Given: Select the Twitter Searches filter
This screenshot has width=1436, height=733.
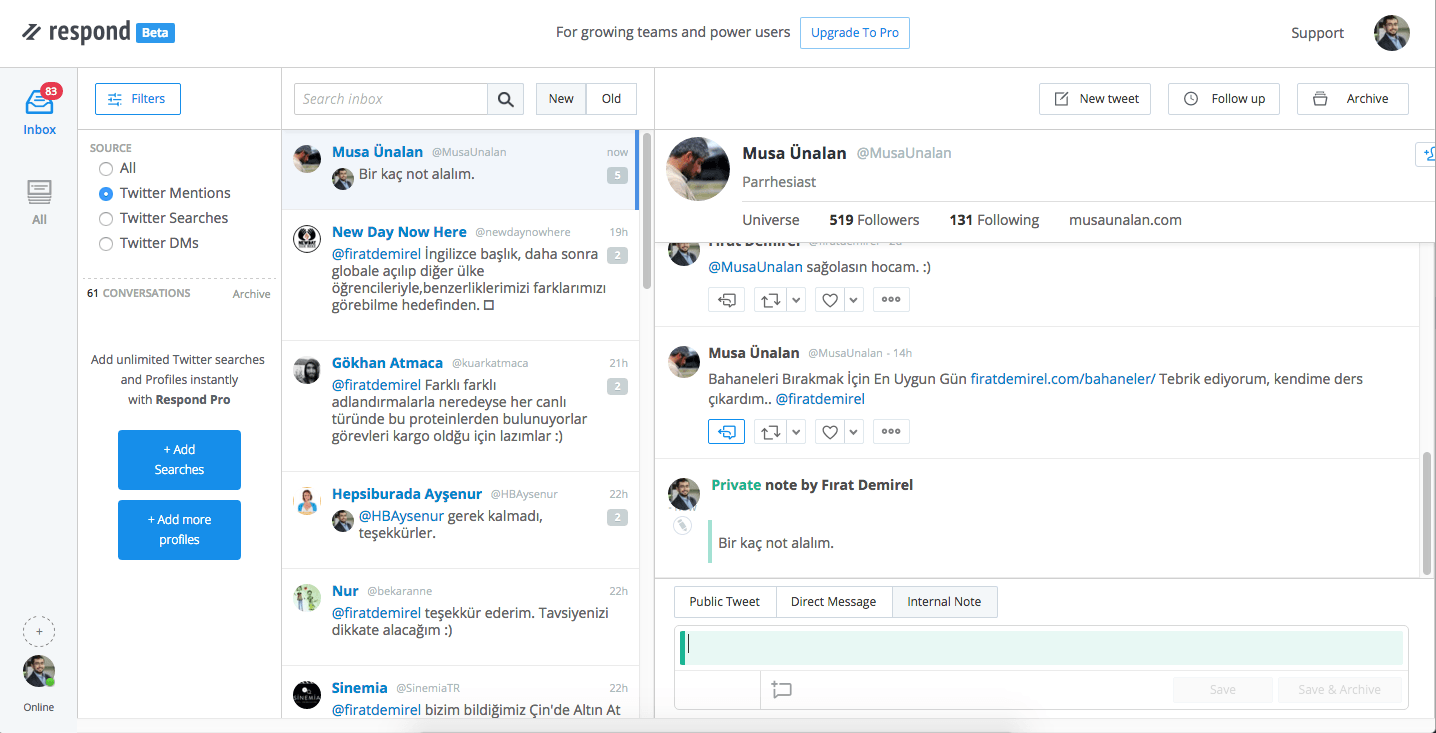Looking at the screenshot, I should tap(106, 218).
